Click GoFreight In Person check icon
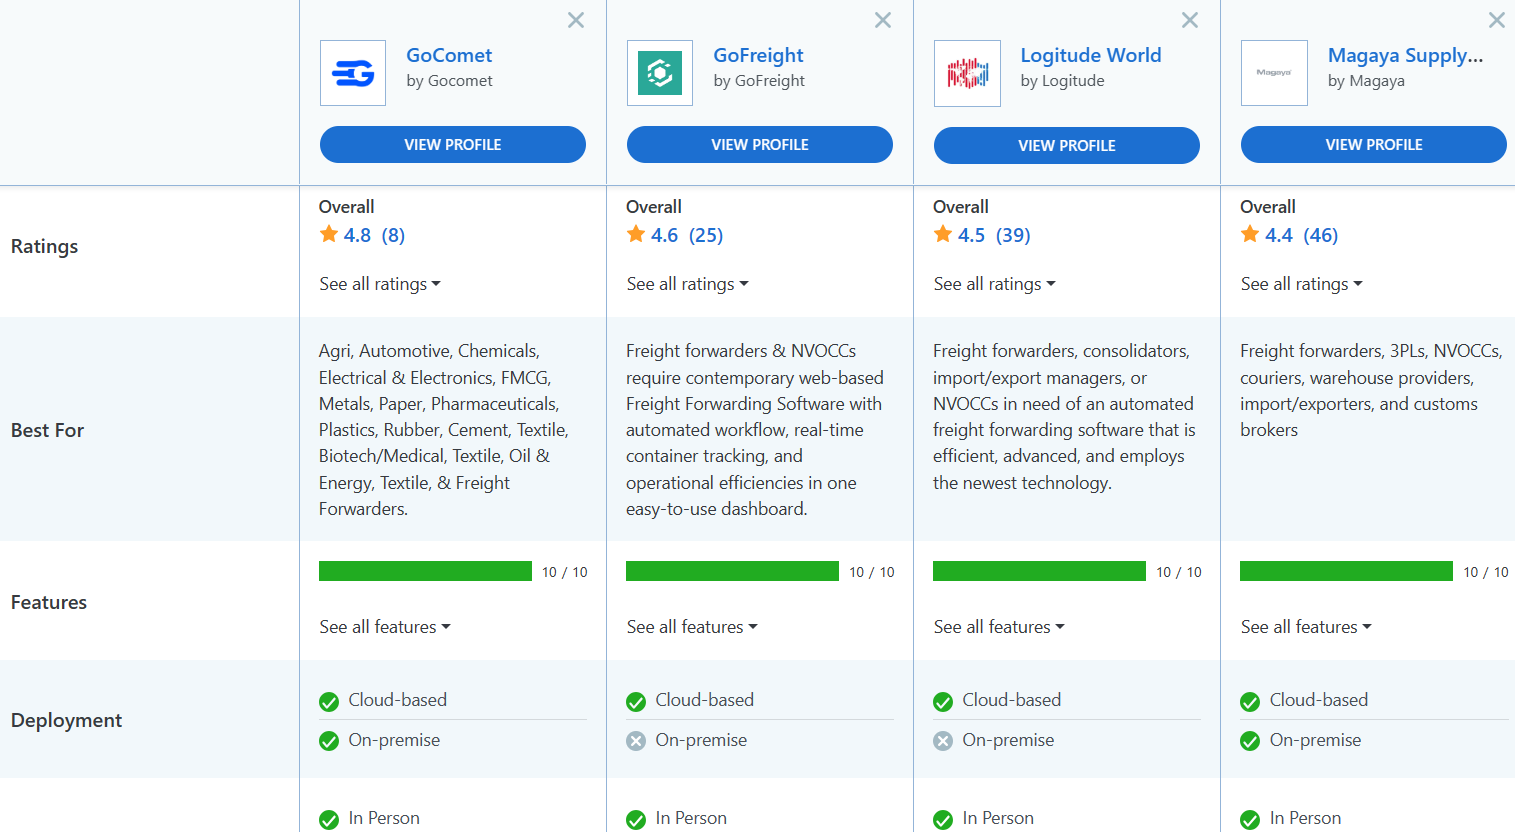The image size is (1515, 832). (x=636, y=820)
